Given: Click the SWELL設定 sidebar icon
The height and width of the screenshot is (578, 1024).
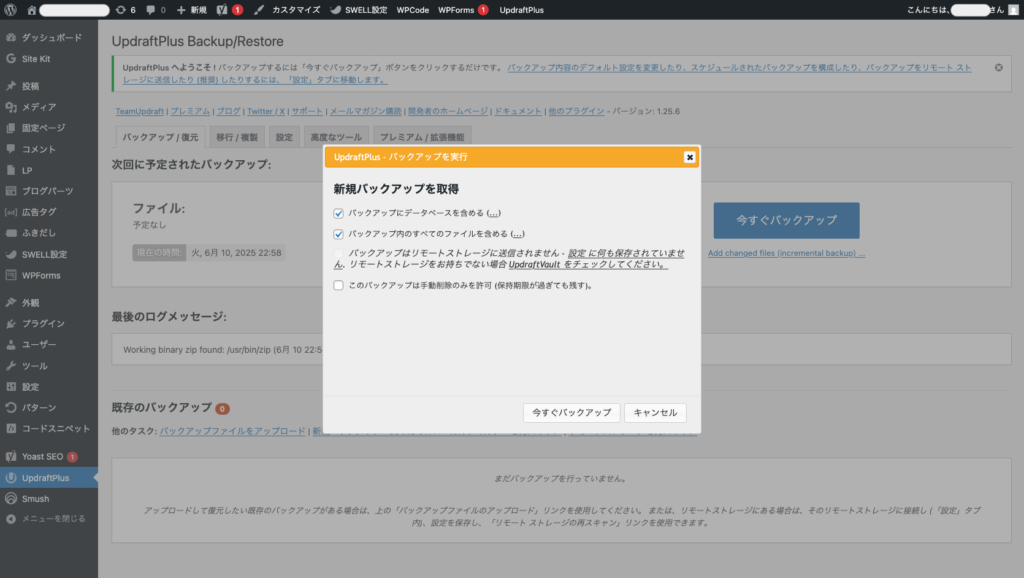Looking at the screenshot, I should pyautogui.click(x=11, y=254).
